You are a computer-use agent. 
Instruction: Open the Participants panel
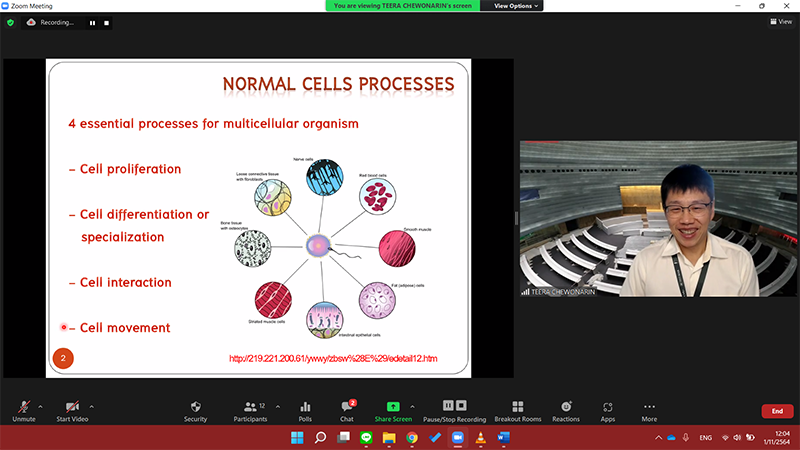(x=250, y=411)
